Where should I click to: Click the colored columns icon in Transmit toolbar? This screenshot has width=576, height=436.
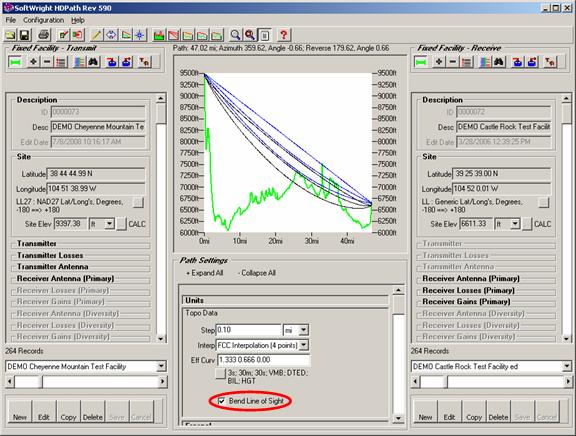coord(79,62)
